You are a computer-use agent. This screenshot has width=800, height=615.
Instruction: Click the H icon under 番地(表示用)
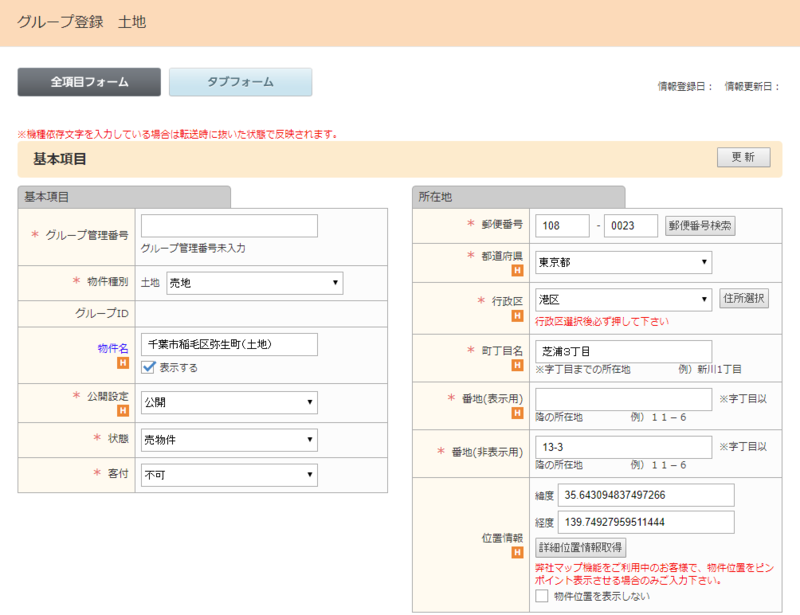tap(517, 413)
